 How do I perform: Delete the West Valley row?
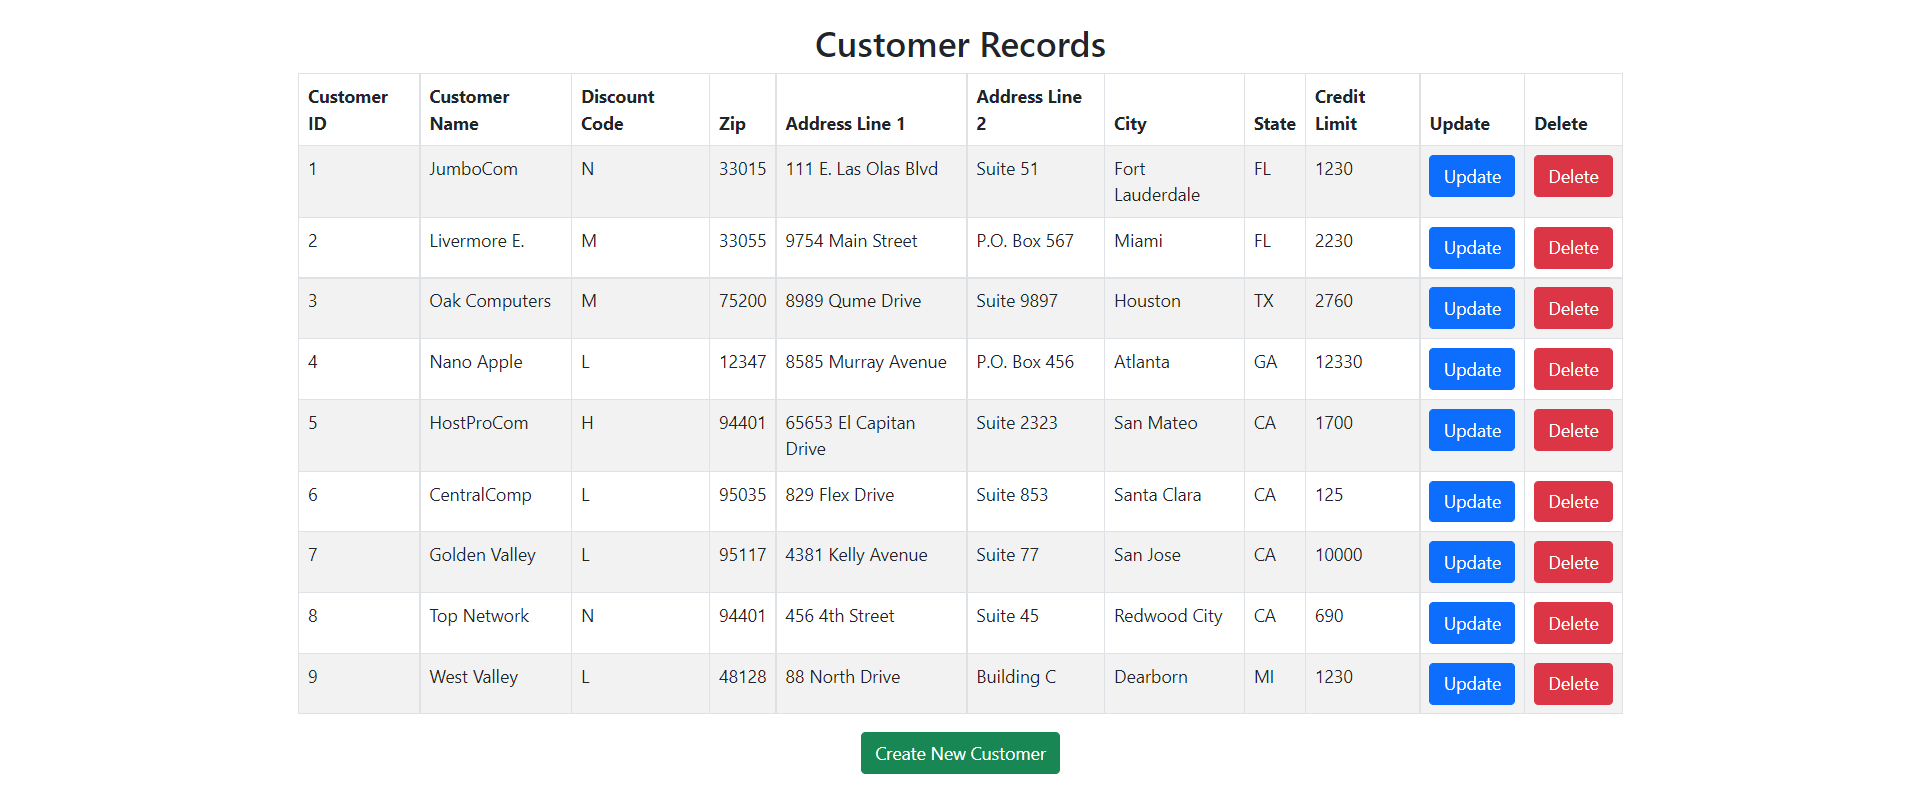1572,684
